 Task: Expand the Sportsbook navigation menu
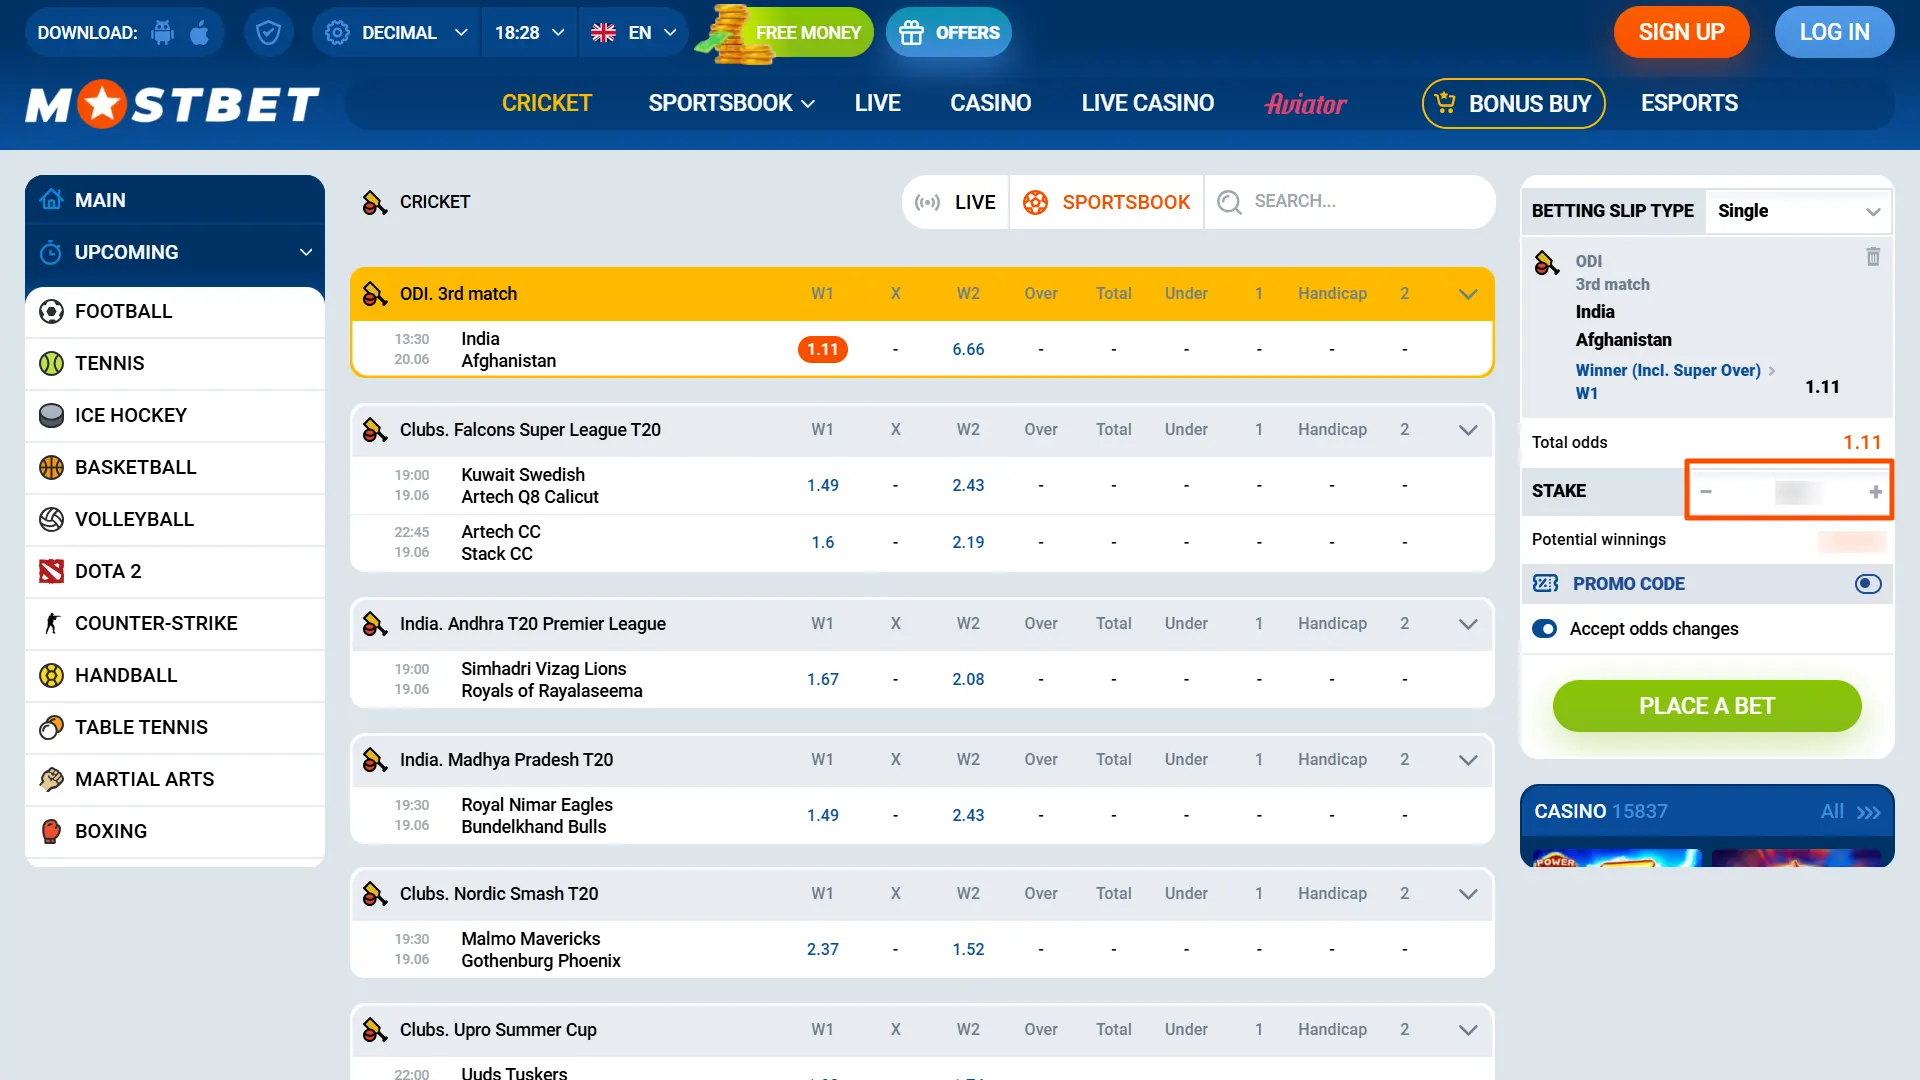click(x=731, y=103)
